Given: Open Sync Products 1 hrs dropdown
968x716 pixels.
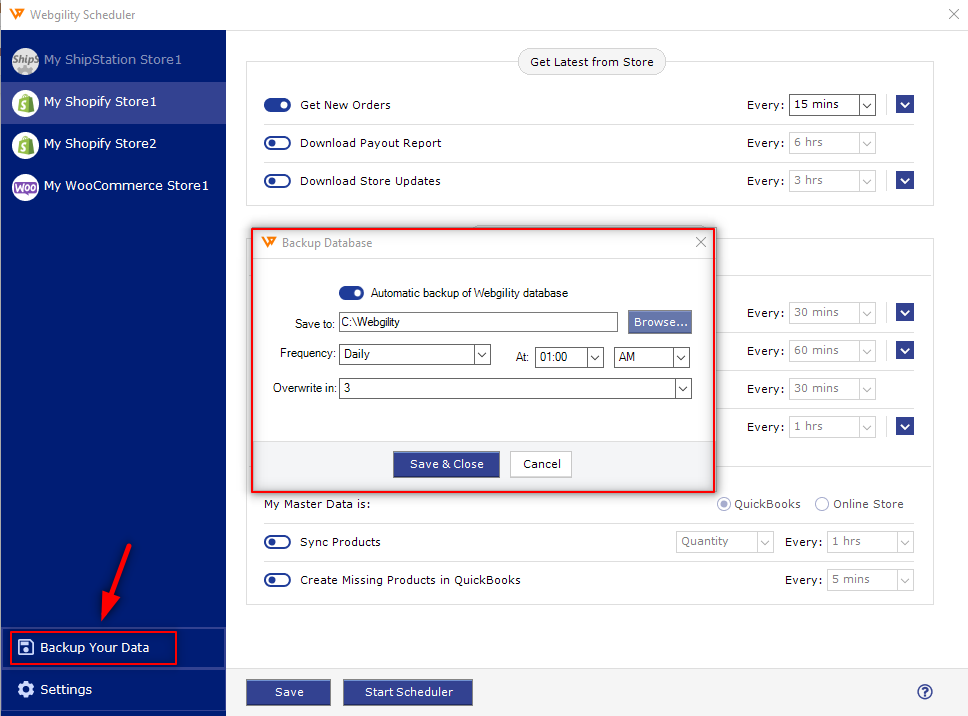Looking at the screenshot, I should coord(870,542).
